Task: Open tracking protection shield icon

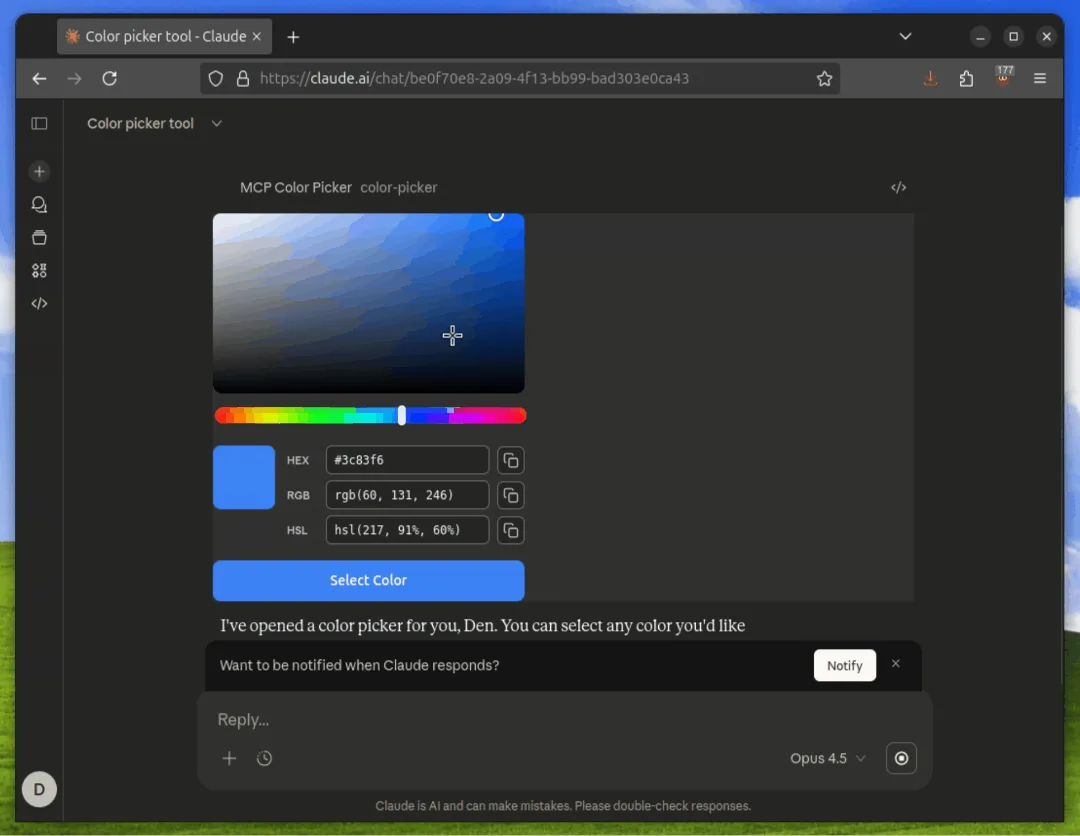Action: tap(216, 79)
